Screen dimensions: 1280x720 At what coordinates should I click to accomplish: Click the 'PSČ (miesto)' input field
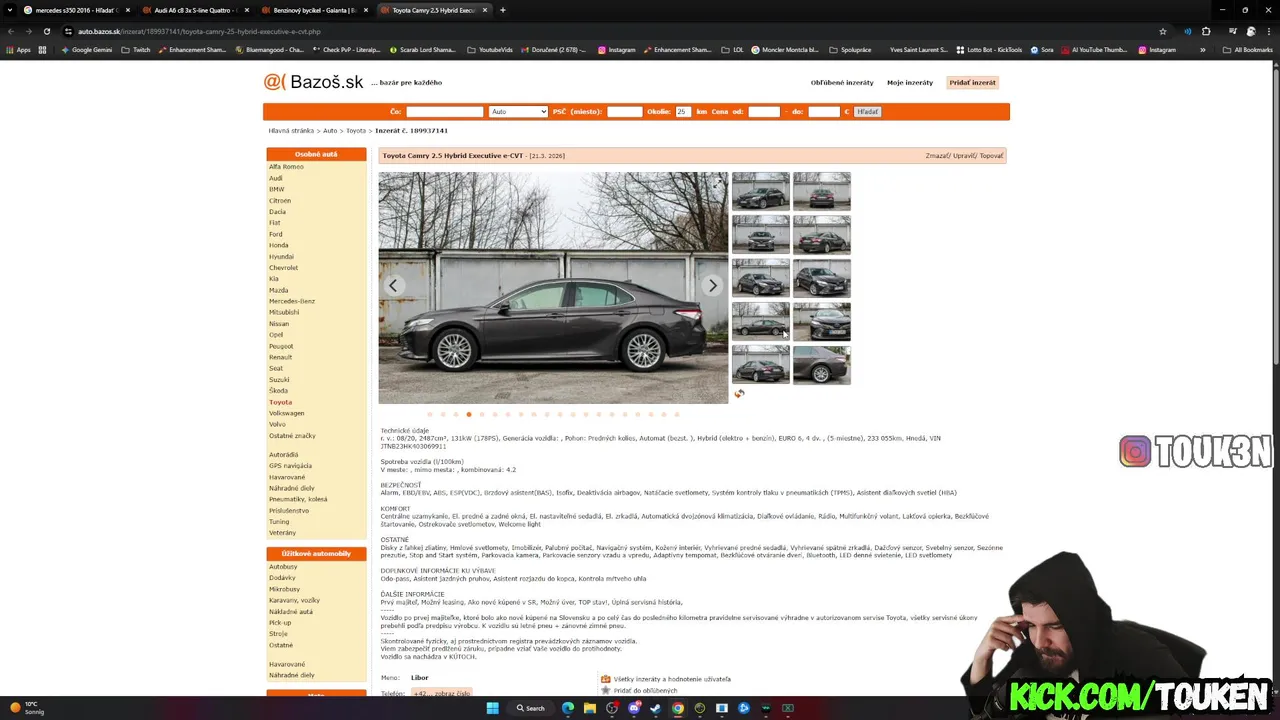[625, 112]
